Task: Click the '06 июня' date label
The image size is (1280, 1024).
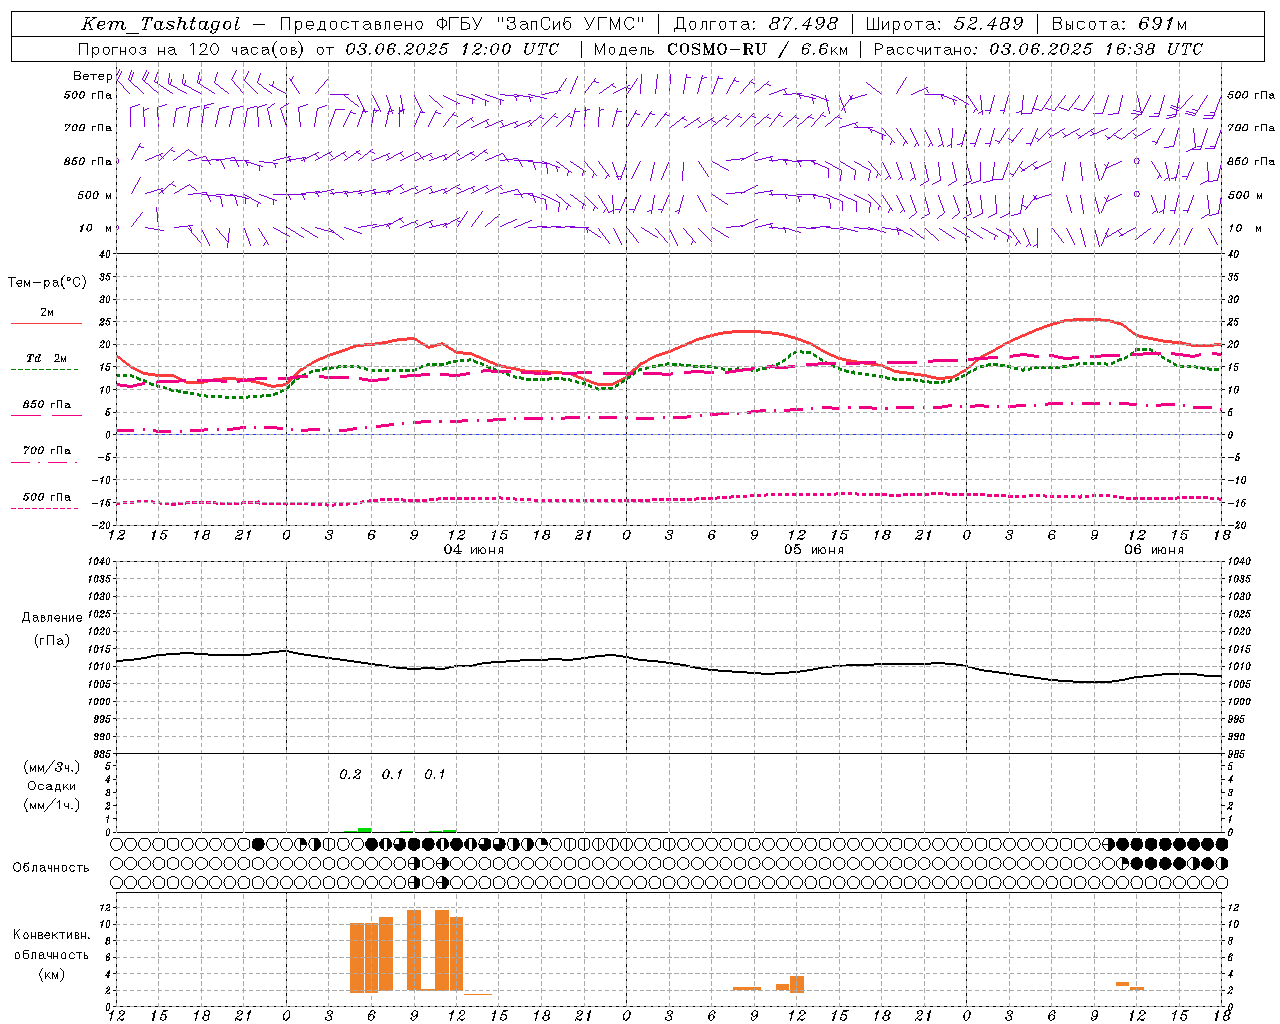Action: [1153, 550]
